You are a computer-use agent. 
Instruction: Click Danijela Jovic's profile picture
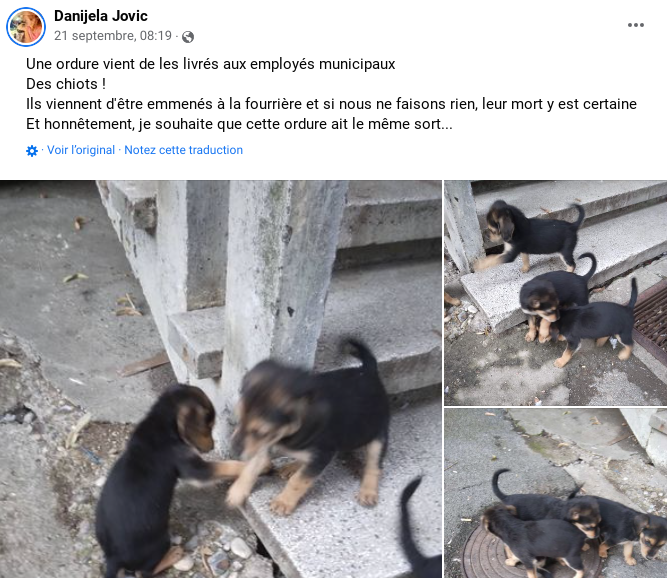26,27
